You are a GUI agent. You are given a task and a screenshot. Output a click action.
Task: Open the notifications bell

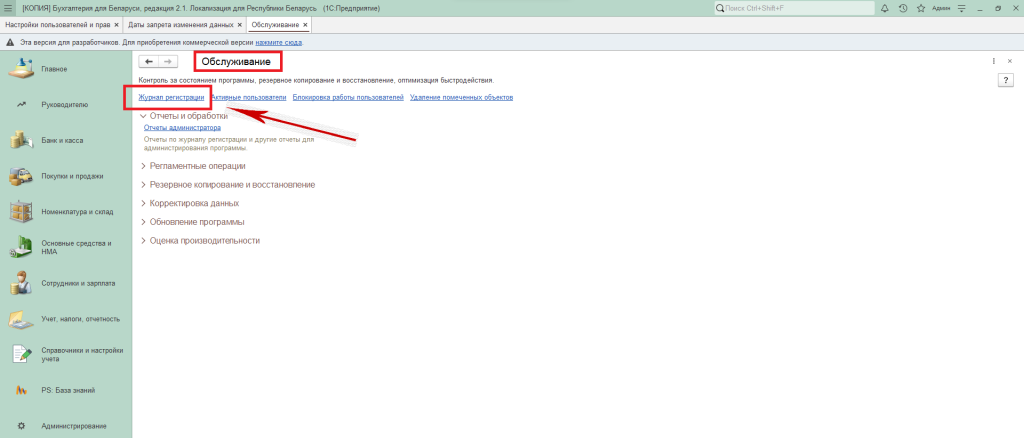(884, 8)
